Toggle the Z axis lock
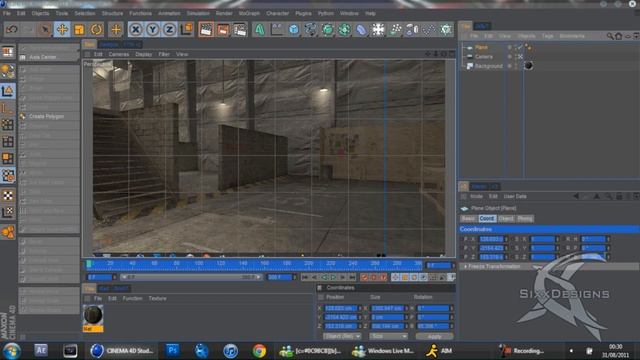This screenshot has height=360, width=640. pyautogui.click(x=169, y=29)
